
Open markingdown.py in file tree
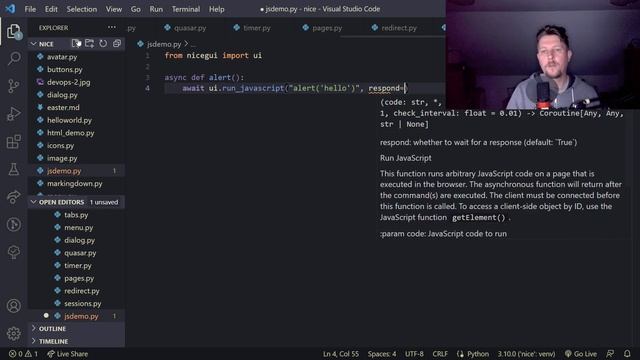tap(76, 183)
